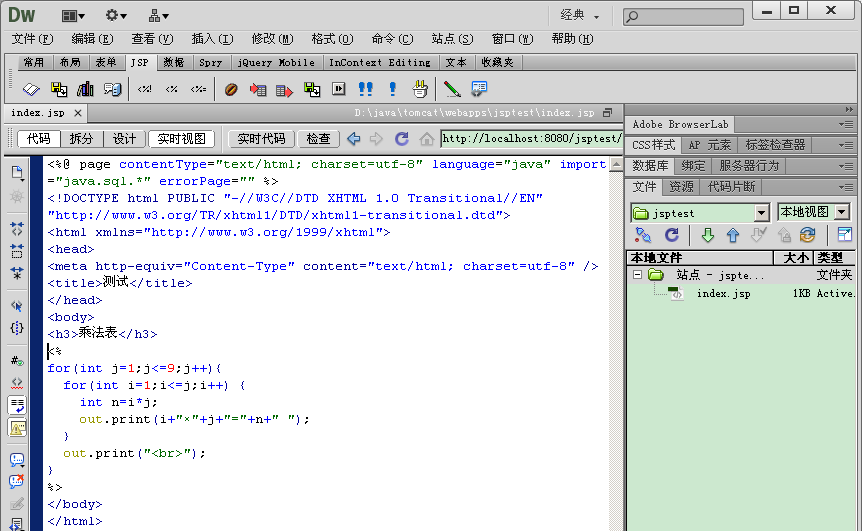Click the bar chart books icon in the JSP toolbar
The width and height of the screenshot is (862, 531).
pos(85,88)
